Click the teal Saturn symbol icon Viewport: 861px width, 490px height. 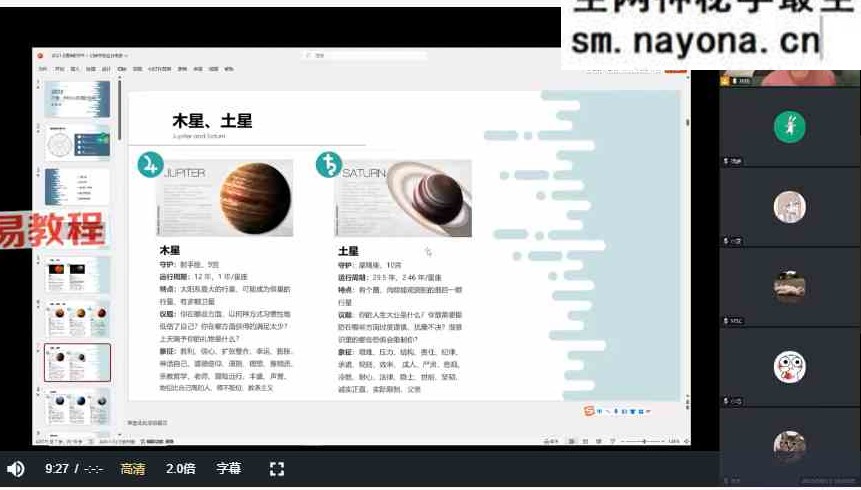pyautogui.click(x=329, y=164)
